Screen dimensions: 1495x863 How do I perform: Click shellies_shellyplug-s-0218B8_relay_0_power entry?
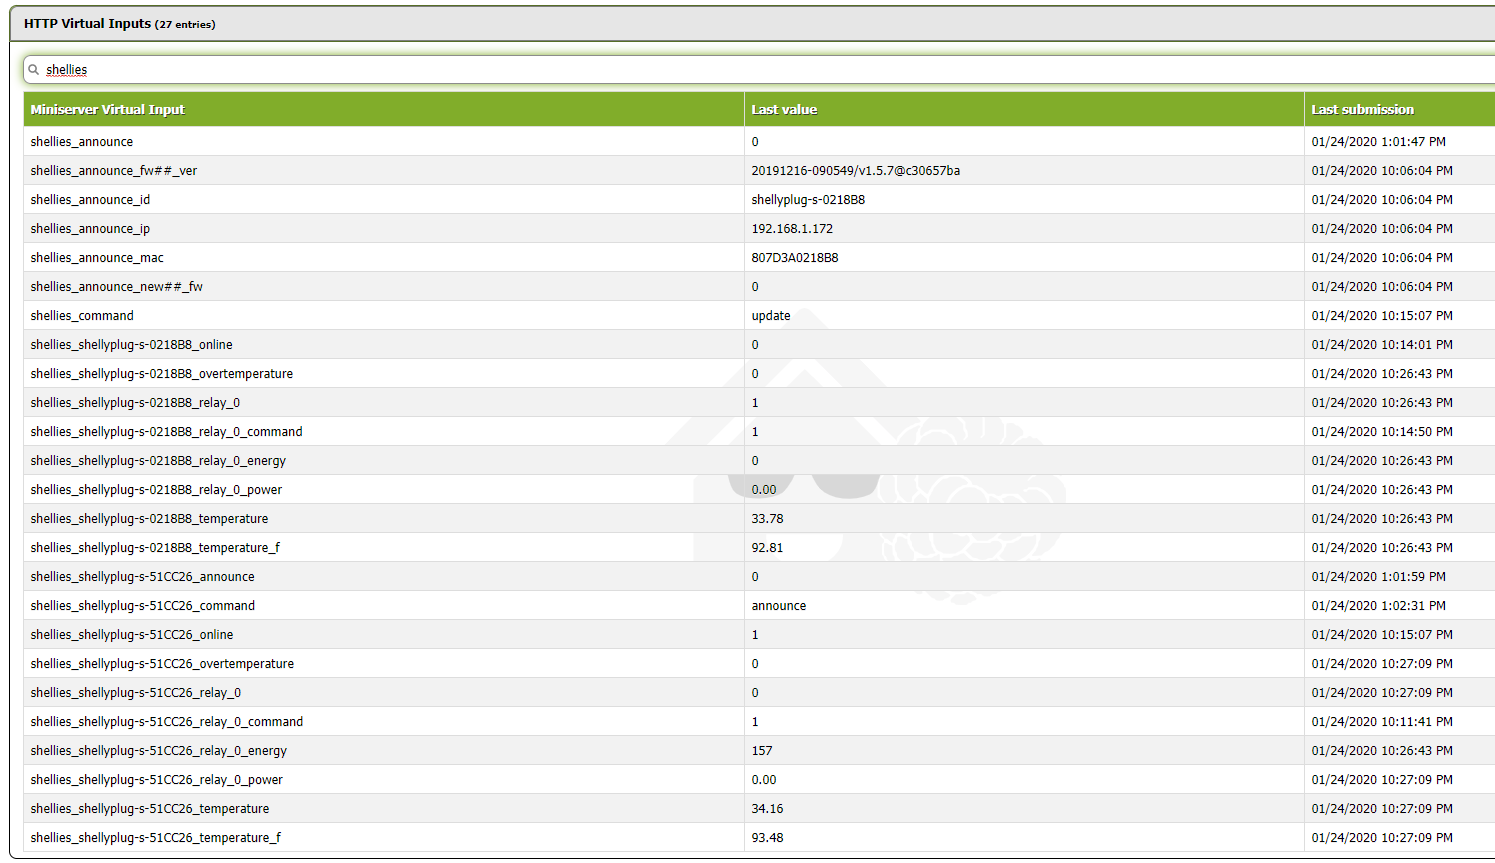click(x=156, y=490)
